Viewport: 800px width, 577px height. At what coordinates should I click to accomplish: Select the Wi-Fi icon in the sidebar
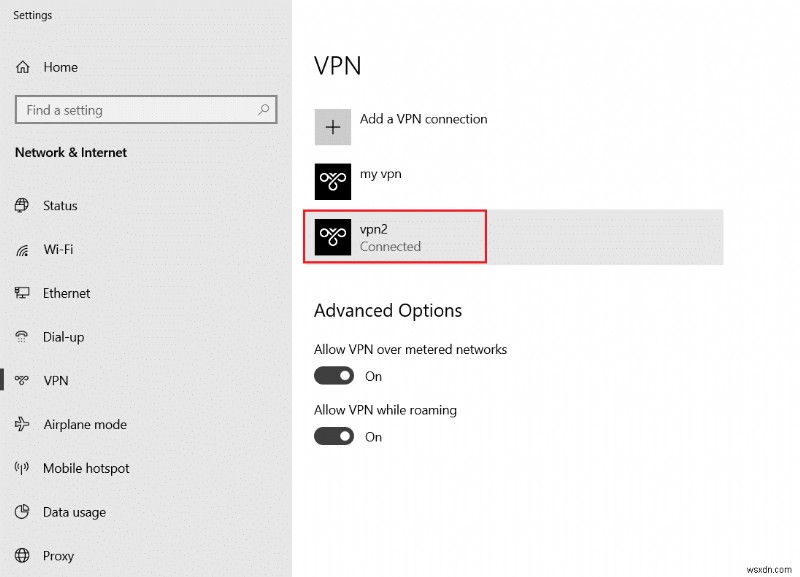21,250
